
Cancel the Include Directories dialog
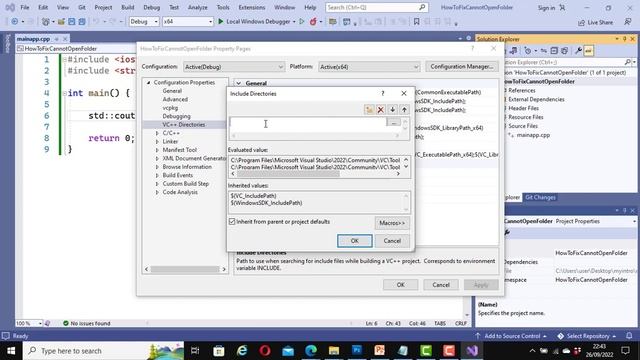tap(392, 241)
